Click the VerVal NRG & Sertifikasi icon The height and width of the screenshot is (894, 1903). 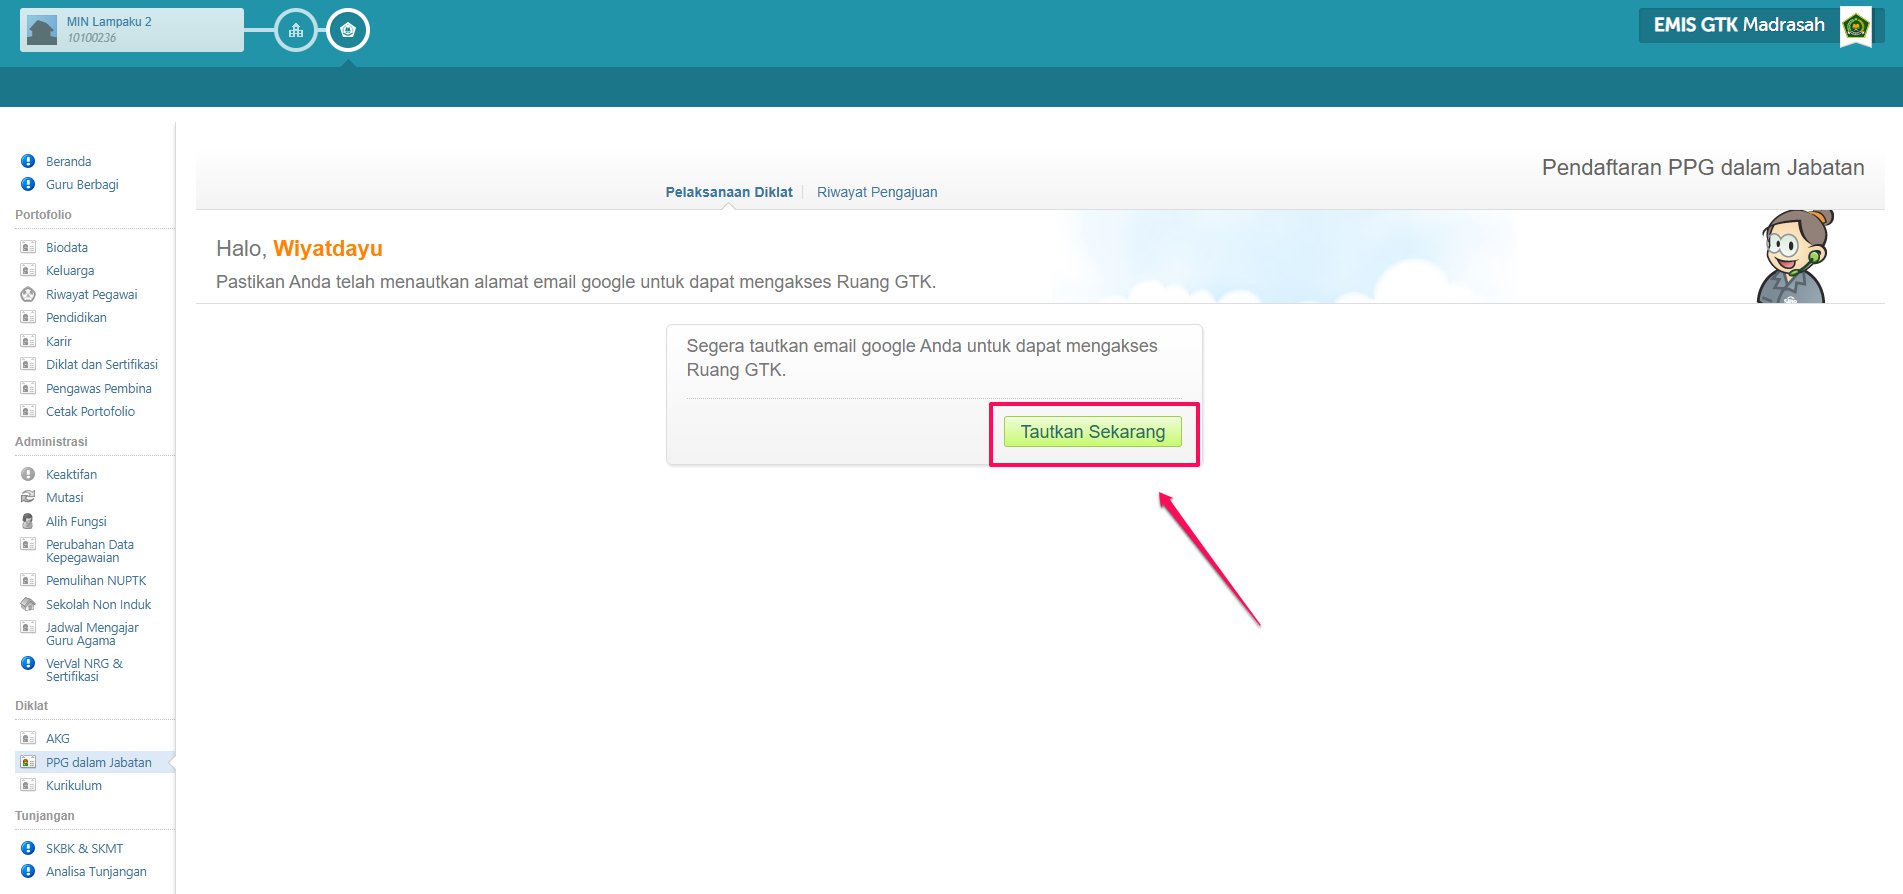click(x=28, y=663)
